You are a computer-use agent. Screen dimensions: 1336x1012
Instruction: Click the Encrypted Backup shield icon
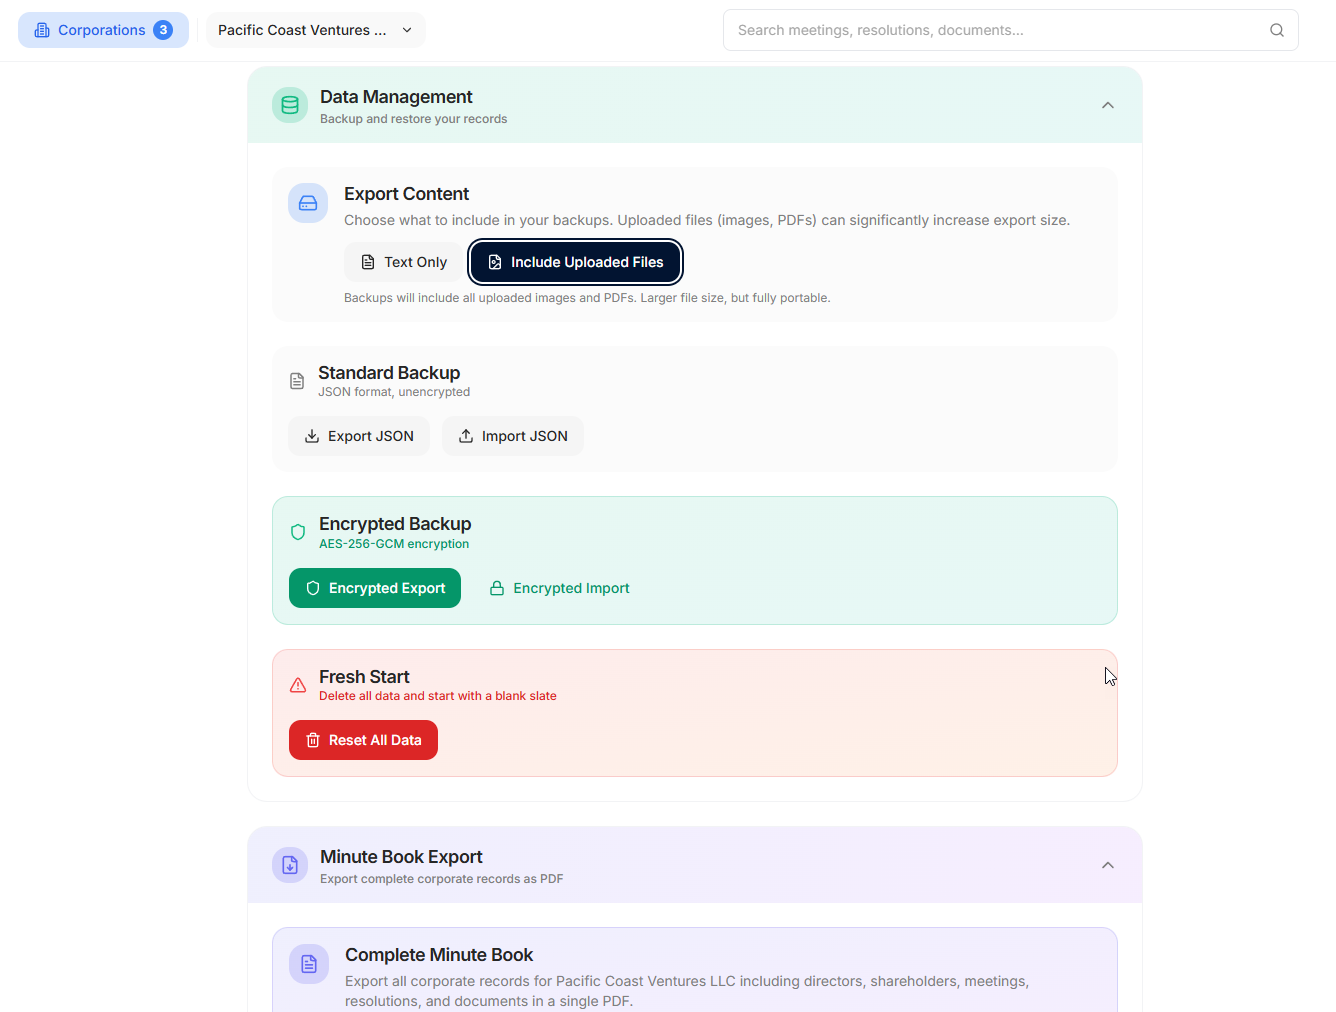click(298, 532)
